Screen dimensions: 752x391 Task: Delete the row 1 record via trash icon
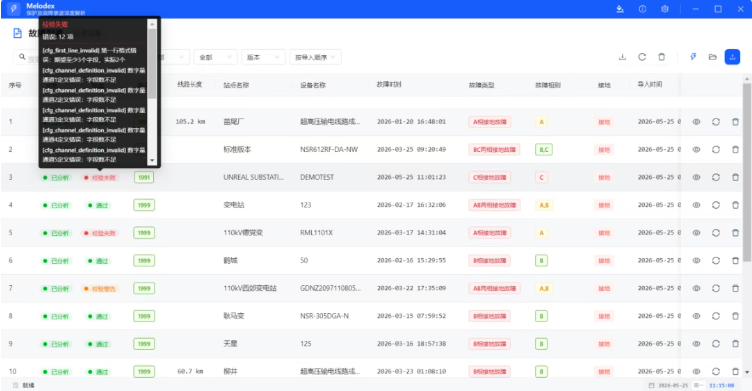[735, 122]
